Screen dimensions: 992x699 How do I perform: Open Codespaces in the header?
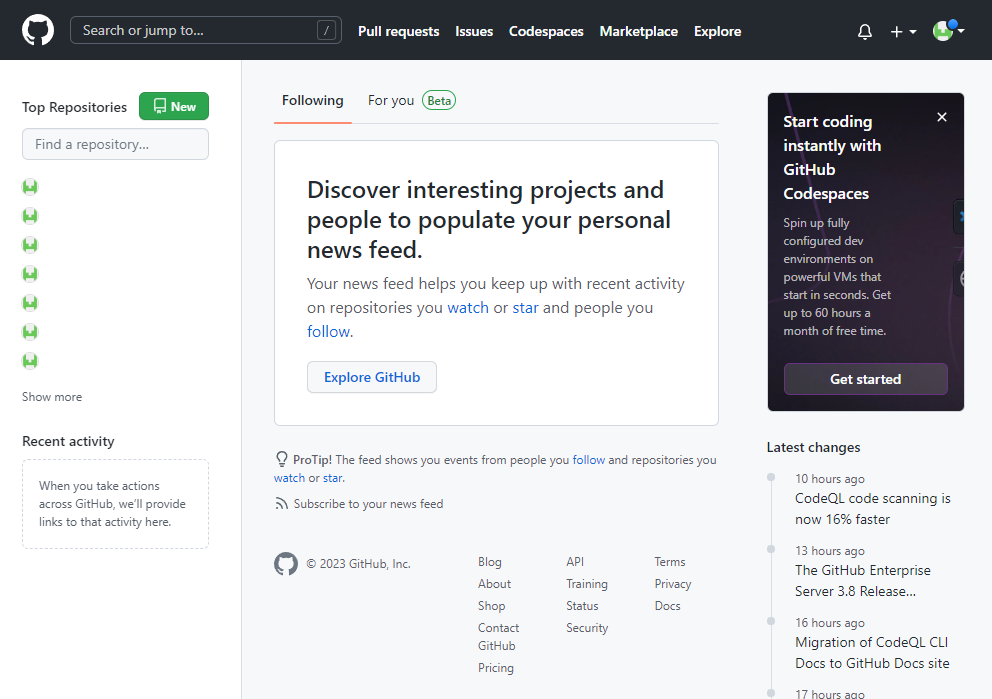(x=545, y=31)
